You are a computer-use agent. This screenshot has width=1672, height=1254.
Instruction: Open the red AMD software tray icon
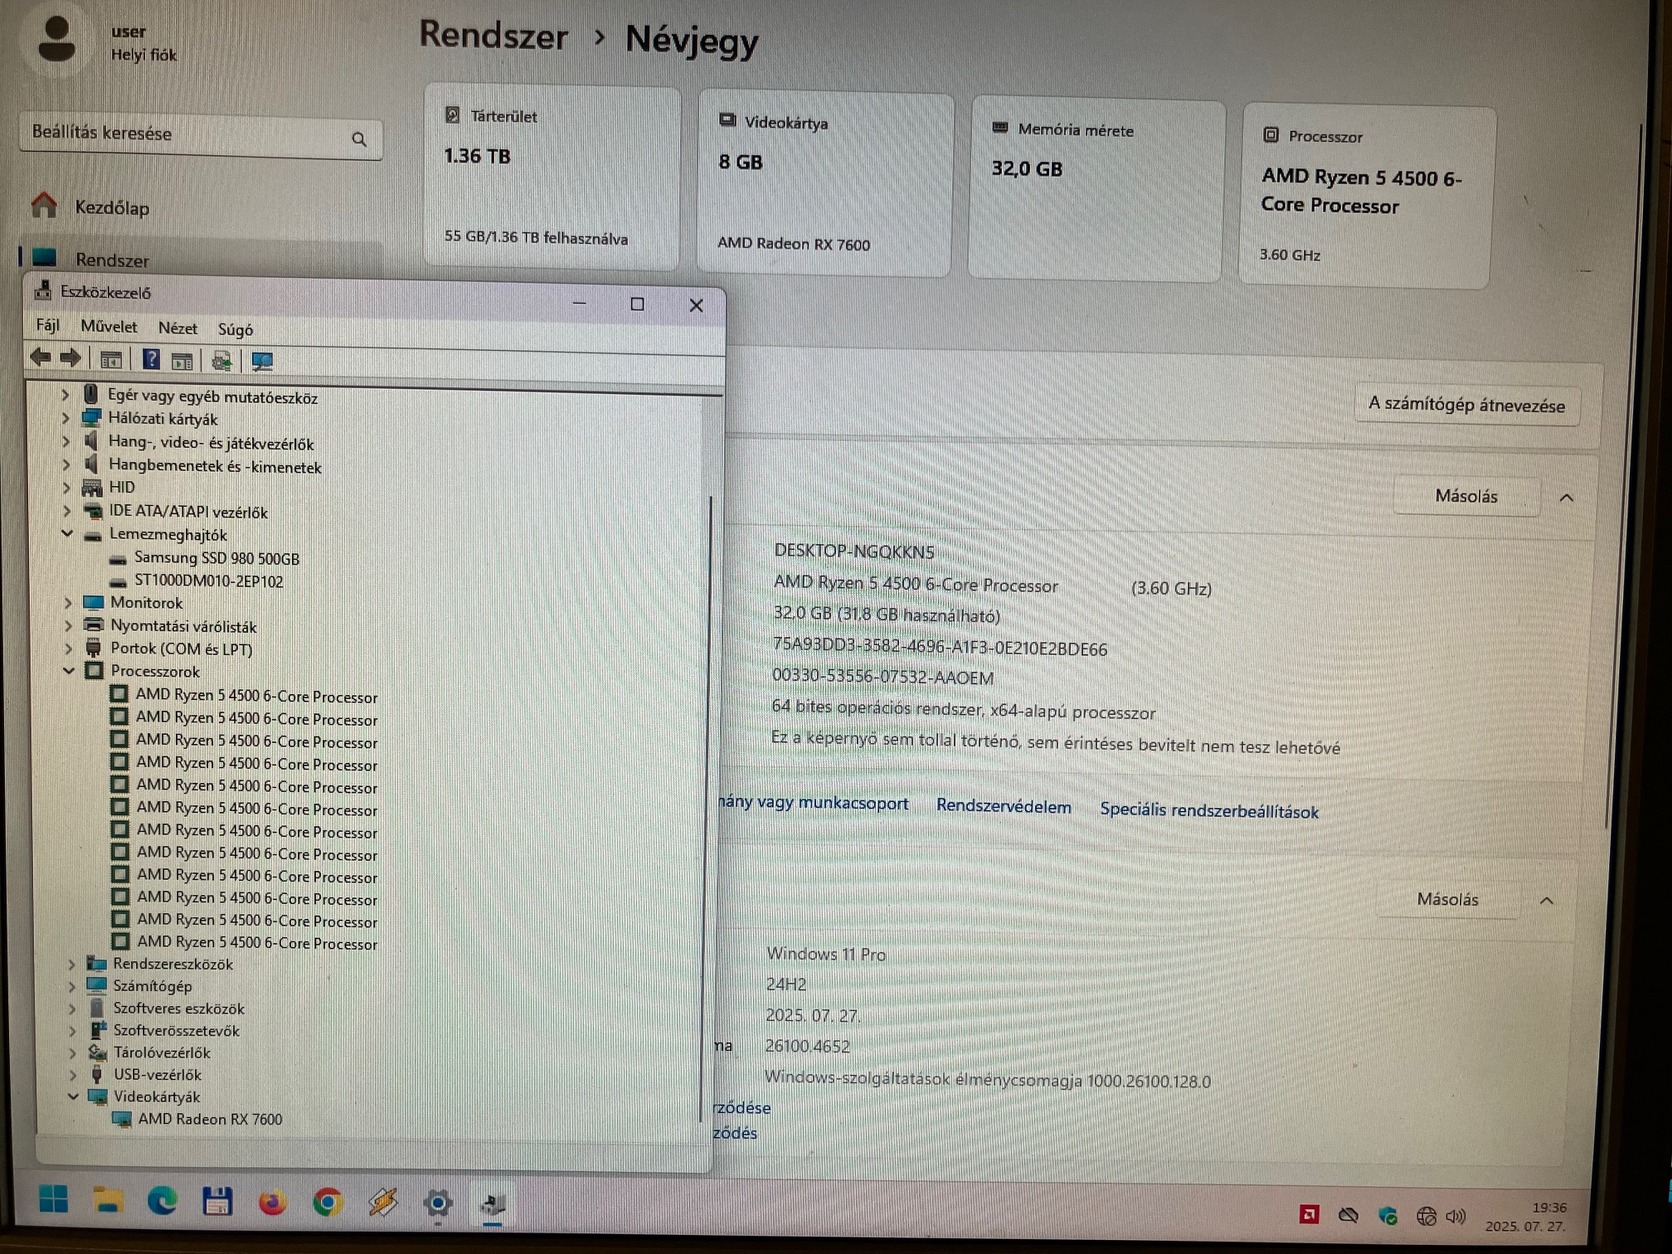pos(1308,1214)
